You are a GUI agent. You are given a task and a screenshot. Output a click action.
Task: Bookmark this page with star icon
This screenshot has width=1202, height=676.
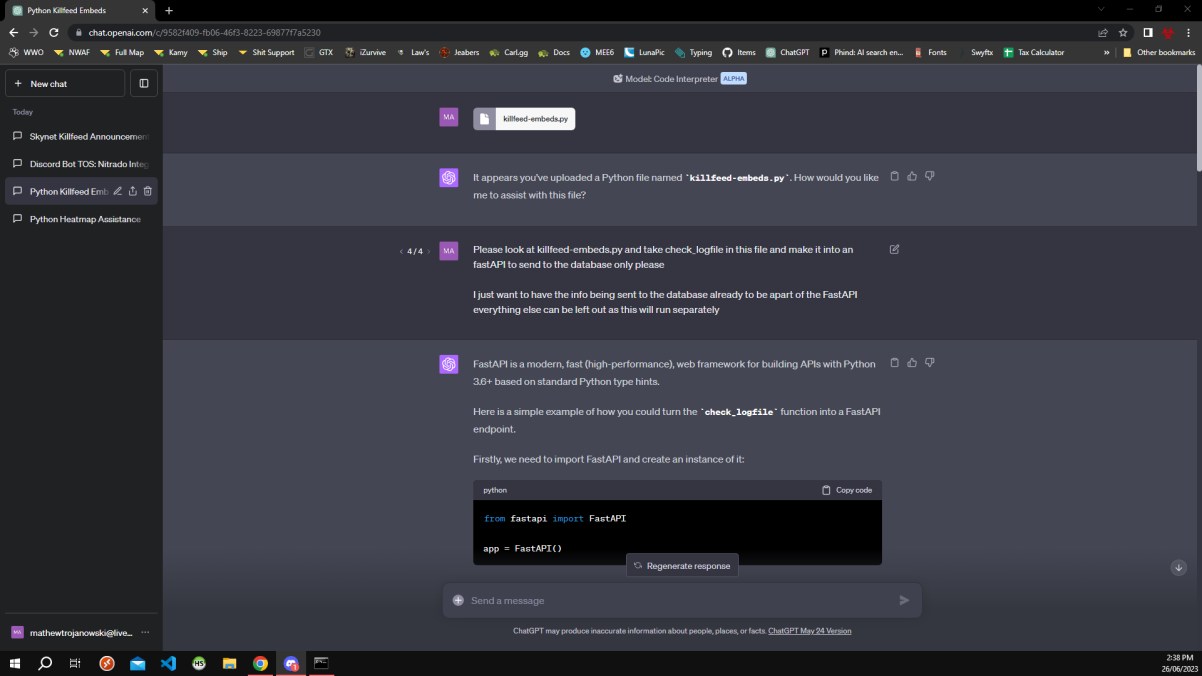tap(1123, 32)
